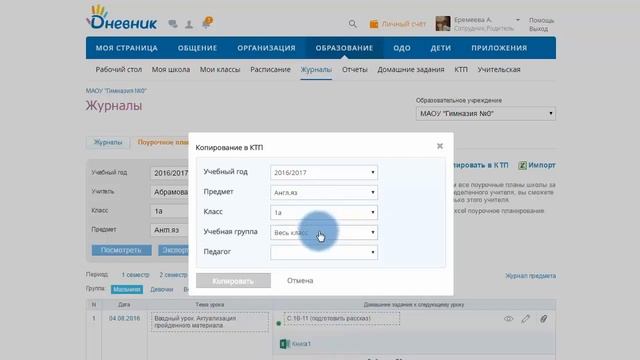Open the ОРГАНИЗАЦИЯ menu
This screenshot has height=360, width=640.
tap(266, 48)
